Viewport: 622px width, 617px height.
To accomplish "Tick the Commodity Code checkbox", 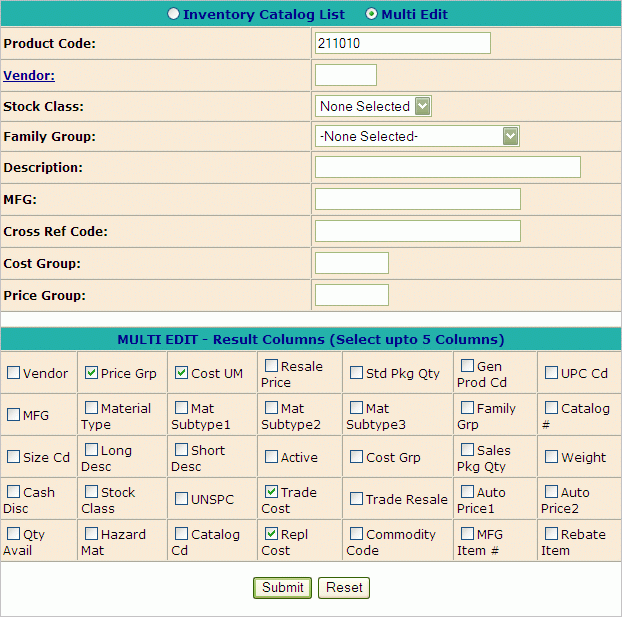I will pyautogui.click(x=356, y=534).
